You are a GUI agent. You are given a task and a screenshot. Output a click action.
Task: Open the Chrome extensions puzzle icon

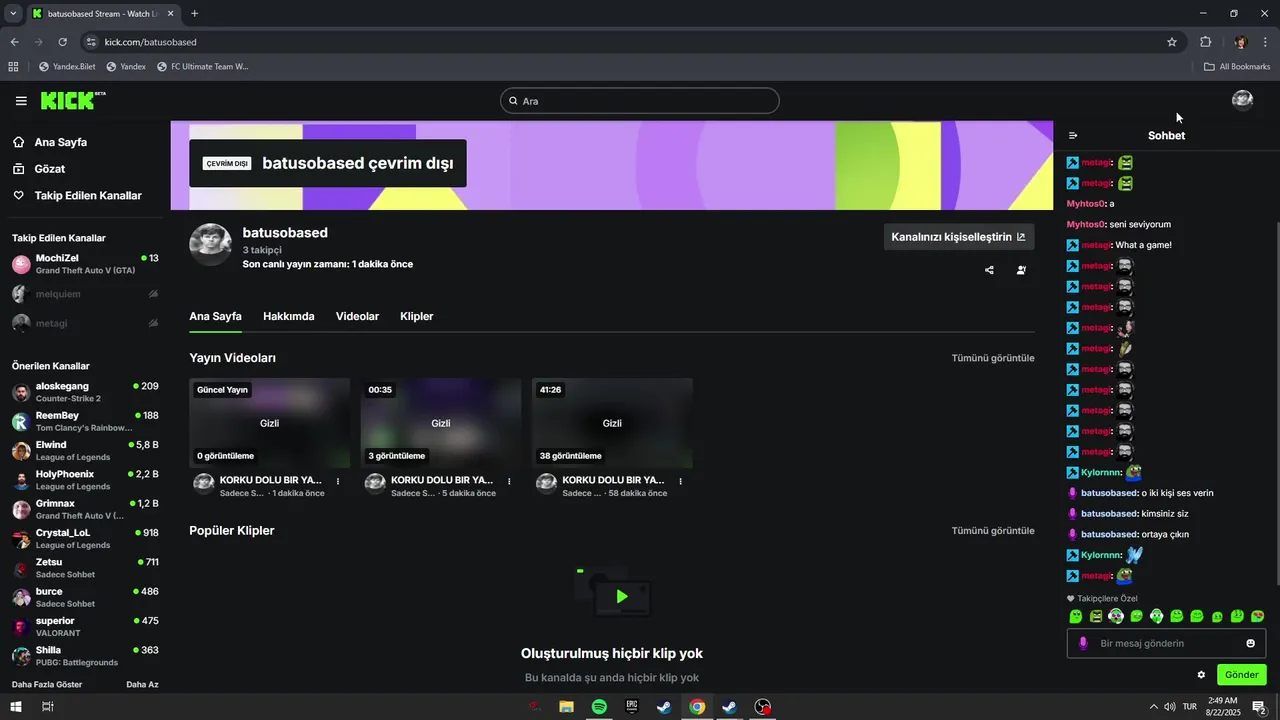[x=1205, y=42]
